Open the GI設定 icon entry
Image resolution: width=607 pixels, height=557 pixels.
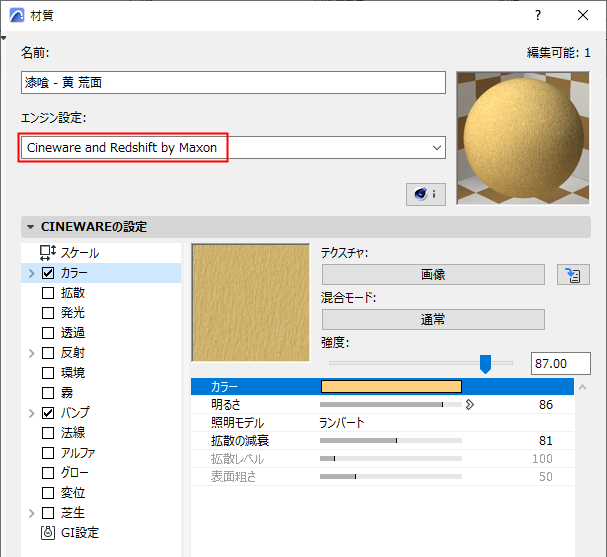[x=48, y=533]
